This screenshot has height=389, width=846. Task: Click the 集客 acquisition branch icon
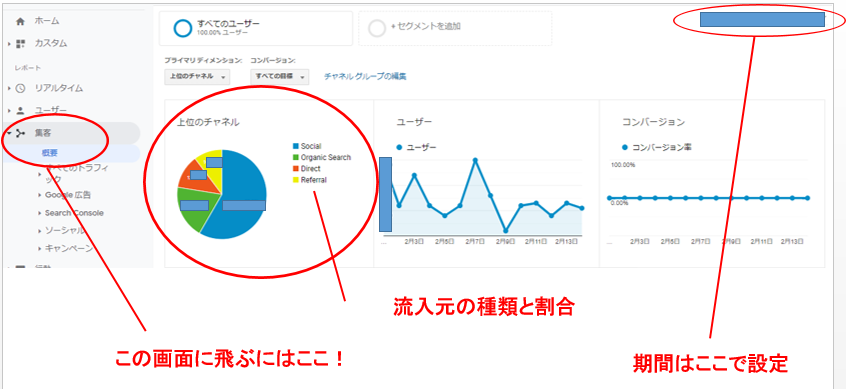21,133
